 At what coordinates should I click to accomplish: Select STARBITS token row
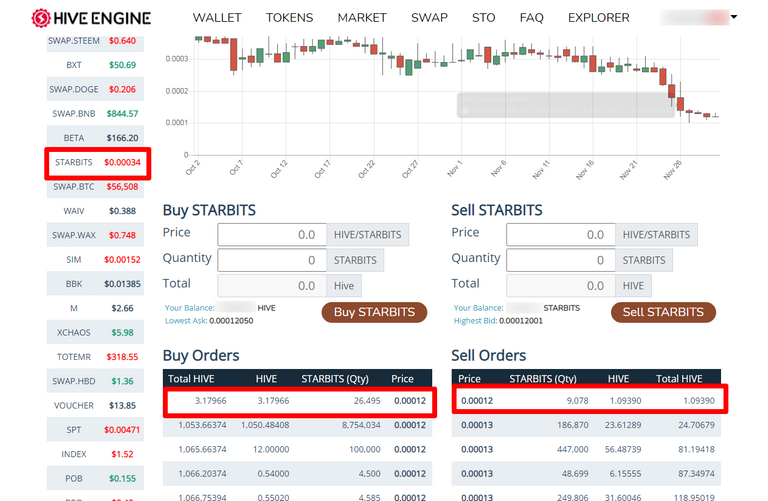pyautogui.click(x=97, y=163)
